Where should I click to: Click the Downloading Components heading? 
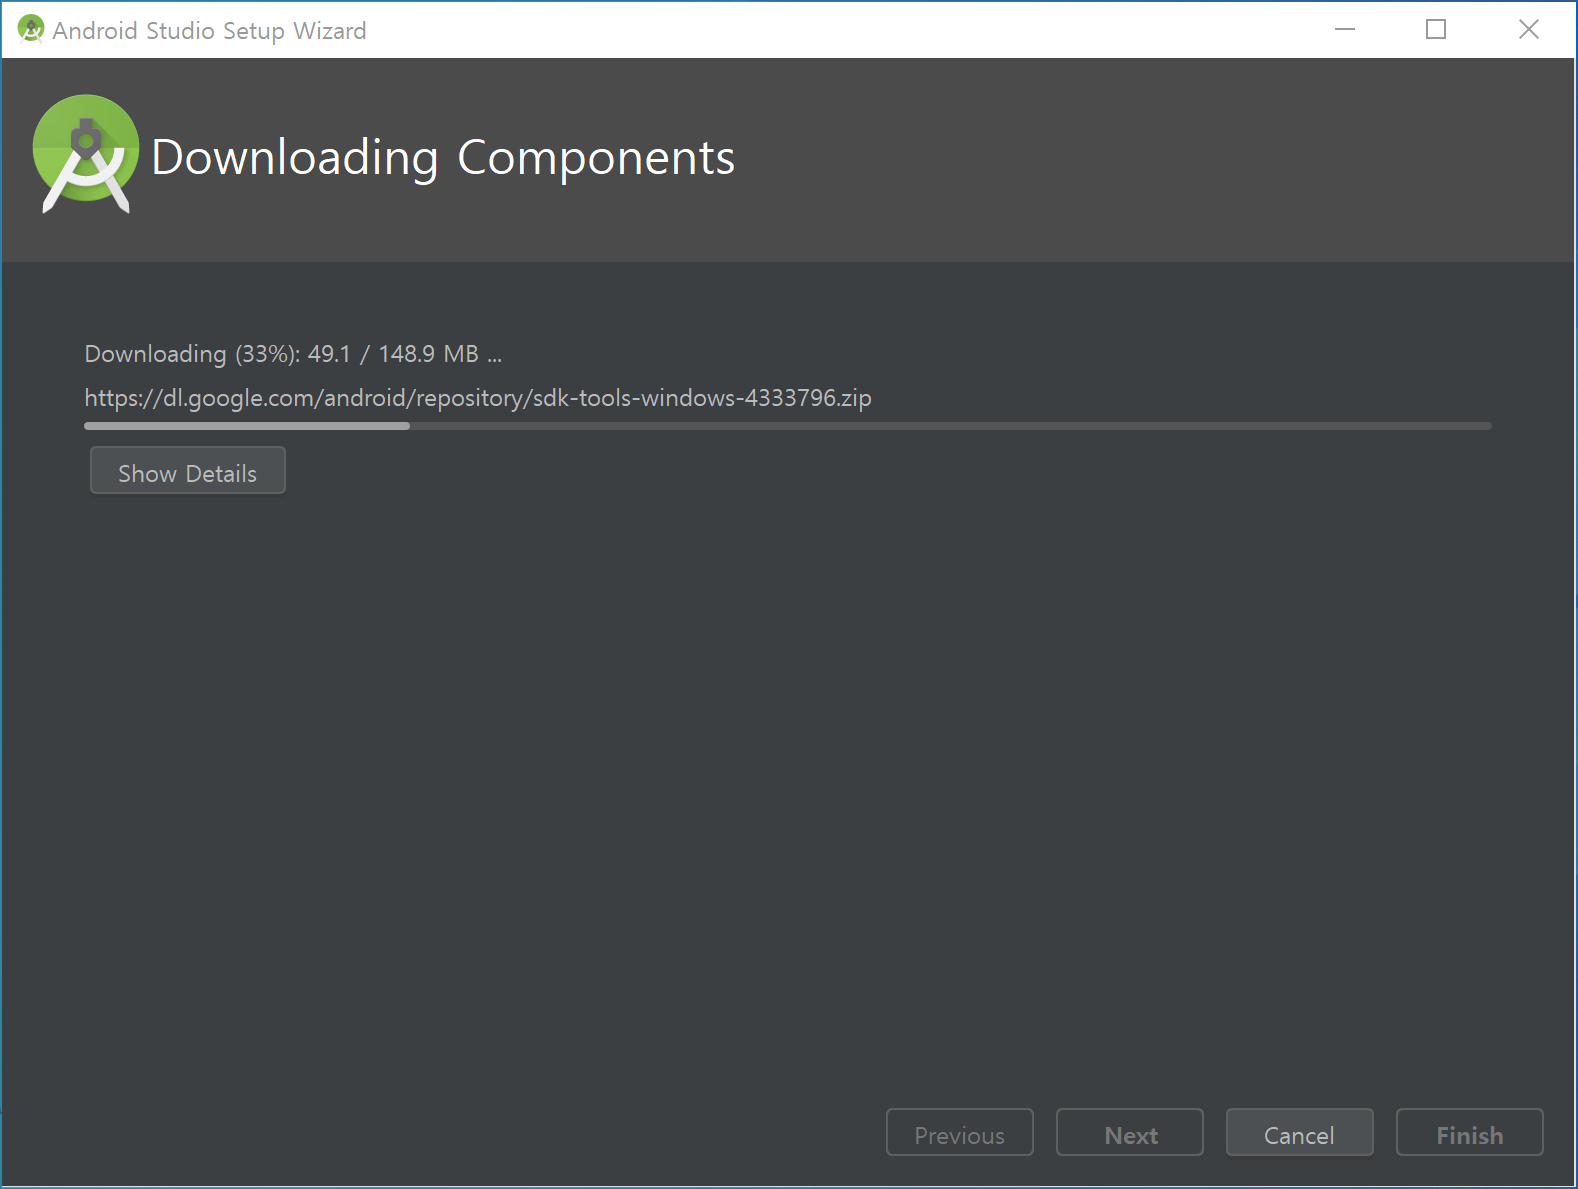[443, 158]
